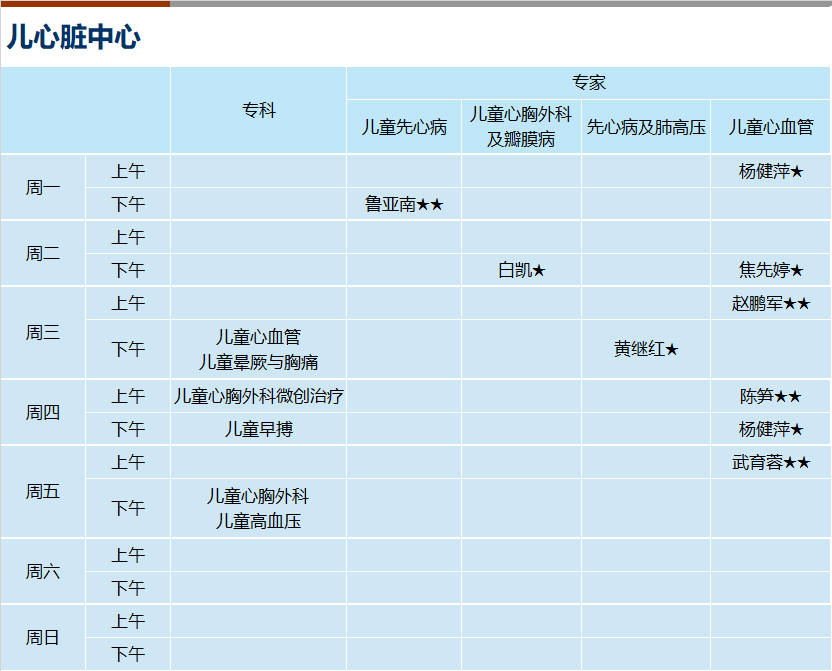Screen dimensions: 832x671
Task: Click 上午 in the 周五 row
Action: 128,463
